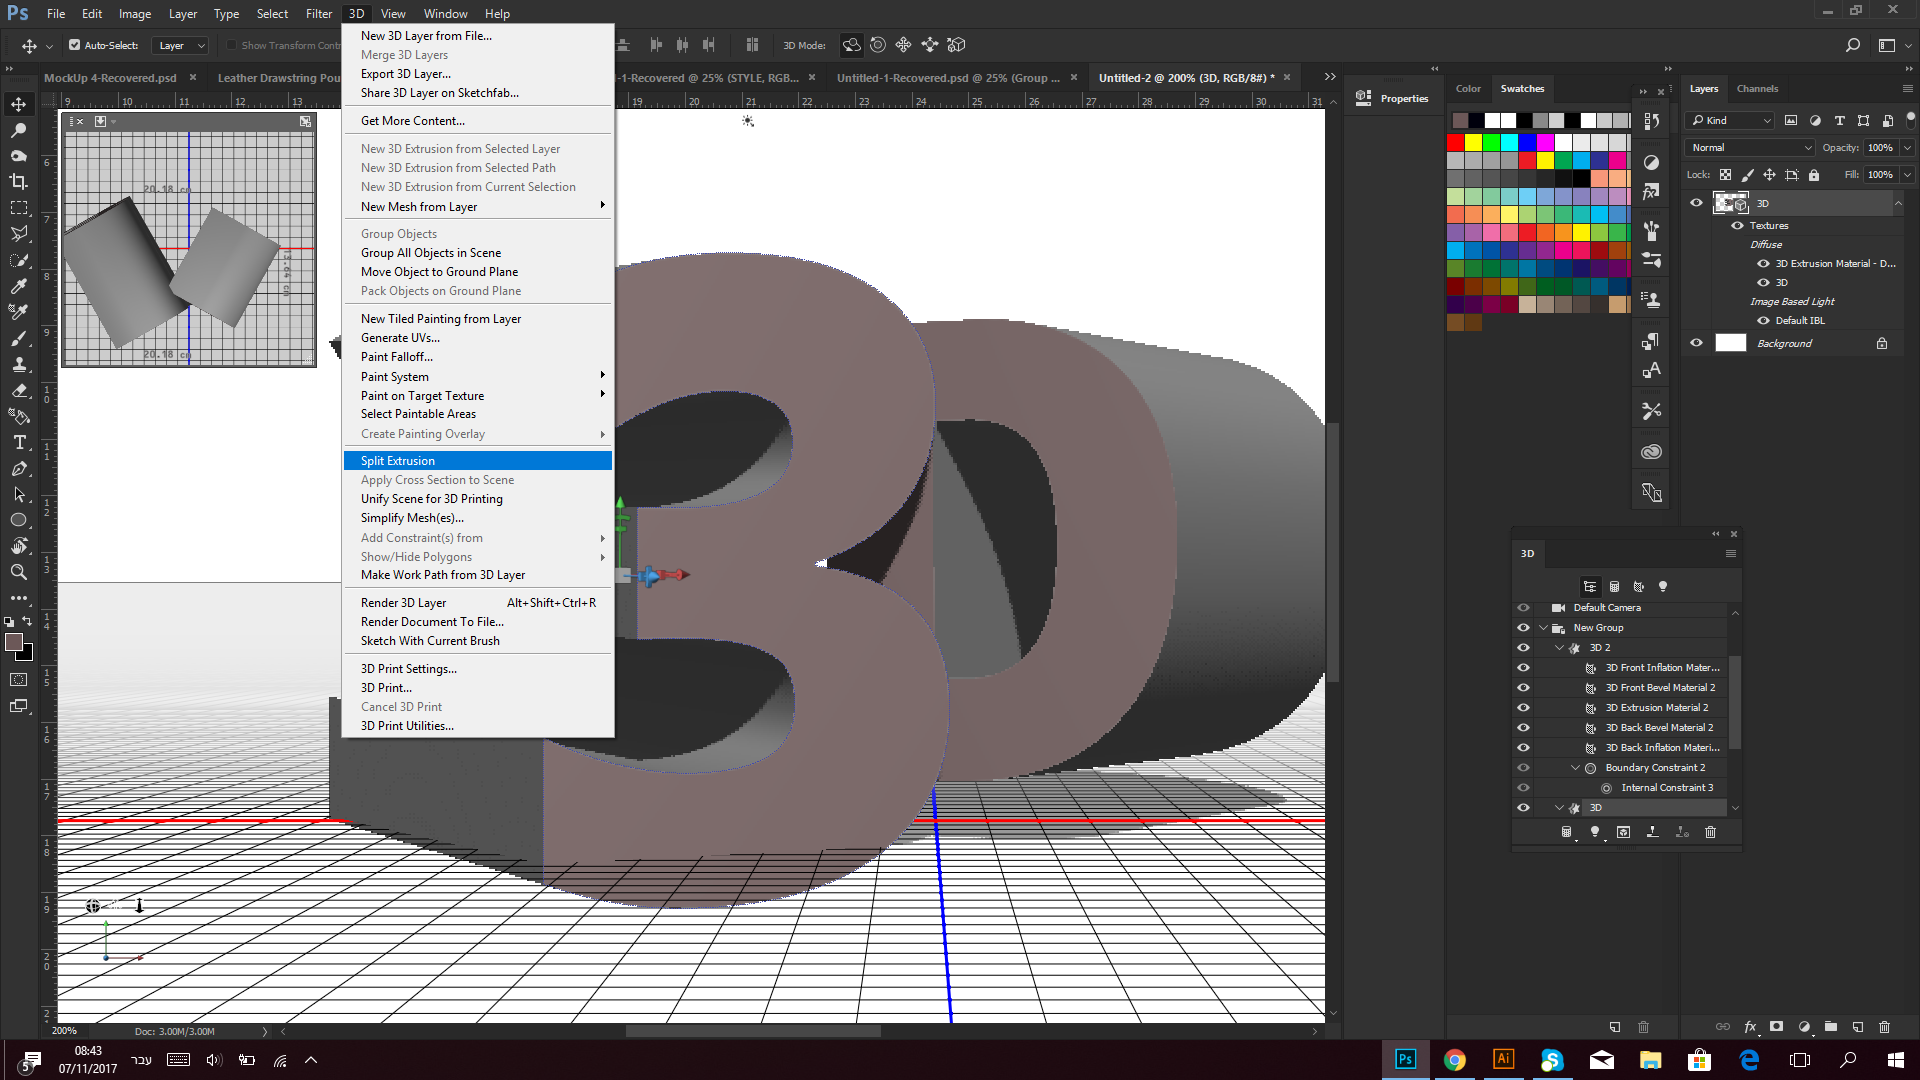Click Render 3D Layer menu item

click(x=478, y=603)
